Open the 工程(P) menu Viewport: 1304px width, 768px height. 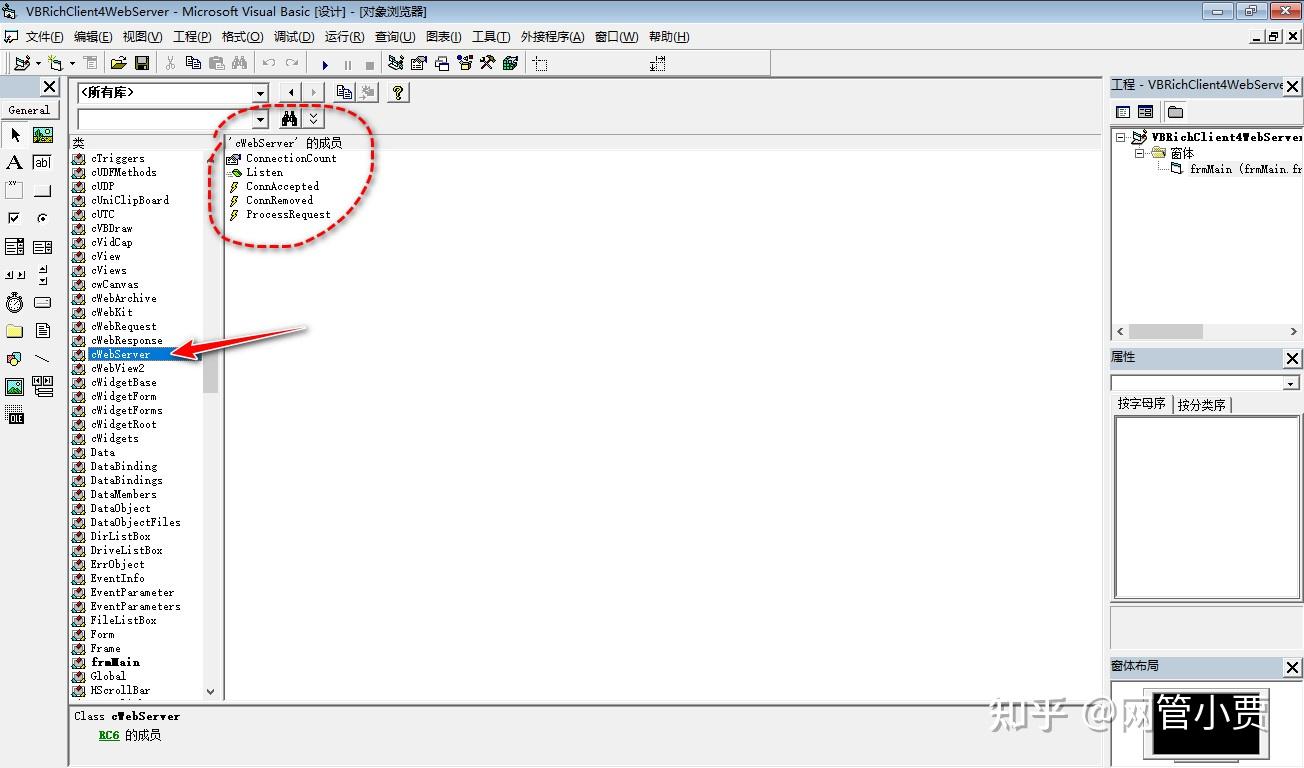coord(191,37)
